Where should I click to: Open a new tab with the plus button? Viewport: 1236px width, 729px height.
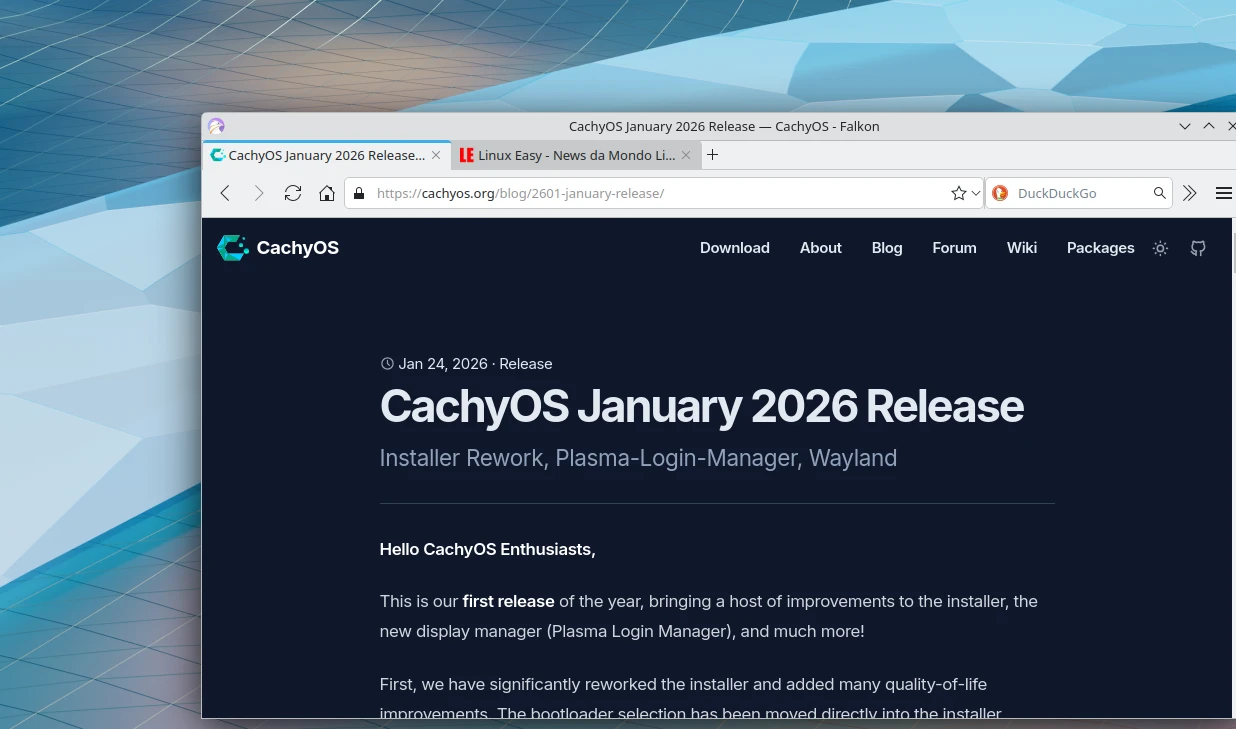tap(712, 155)
